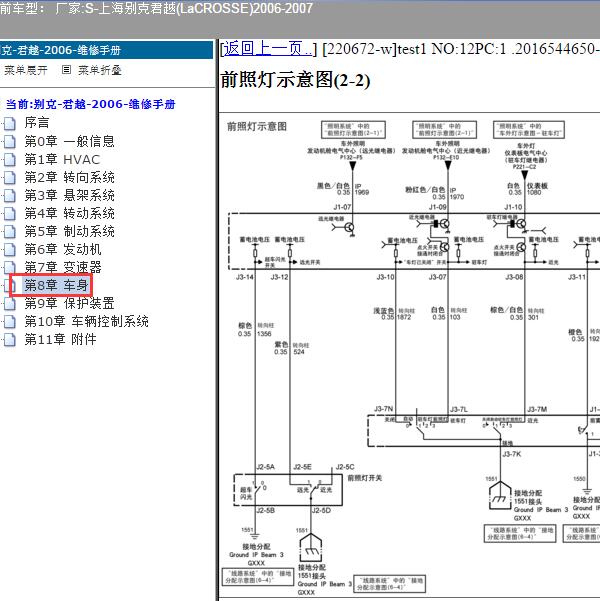Click the page icon beside 第3章 悬架系统
600x601 pixels.
point(9,195)
